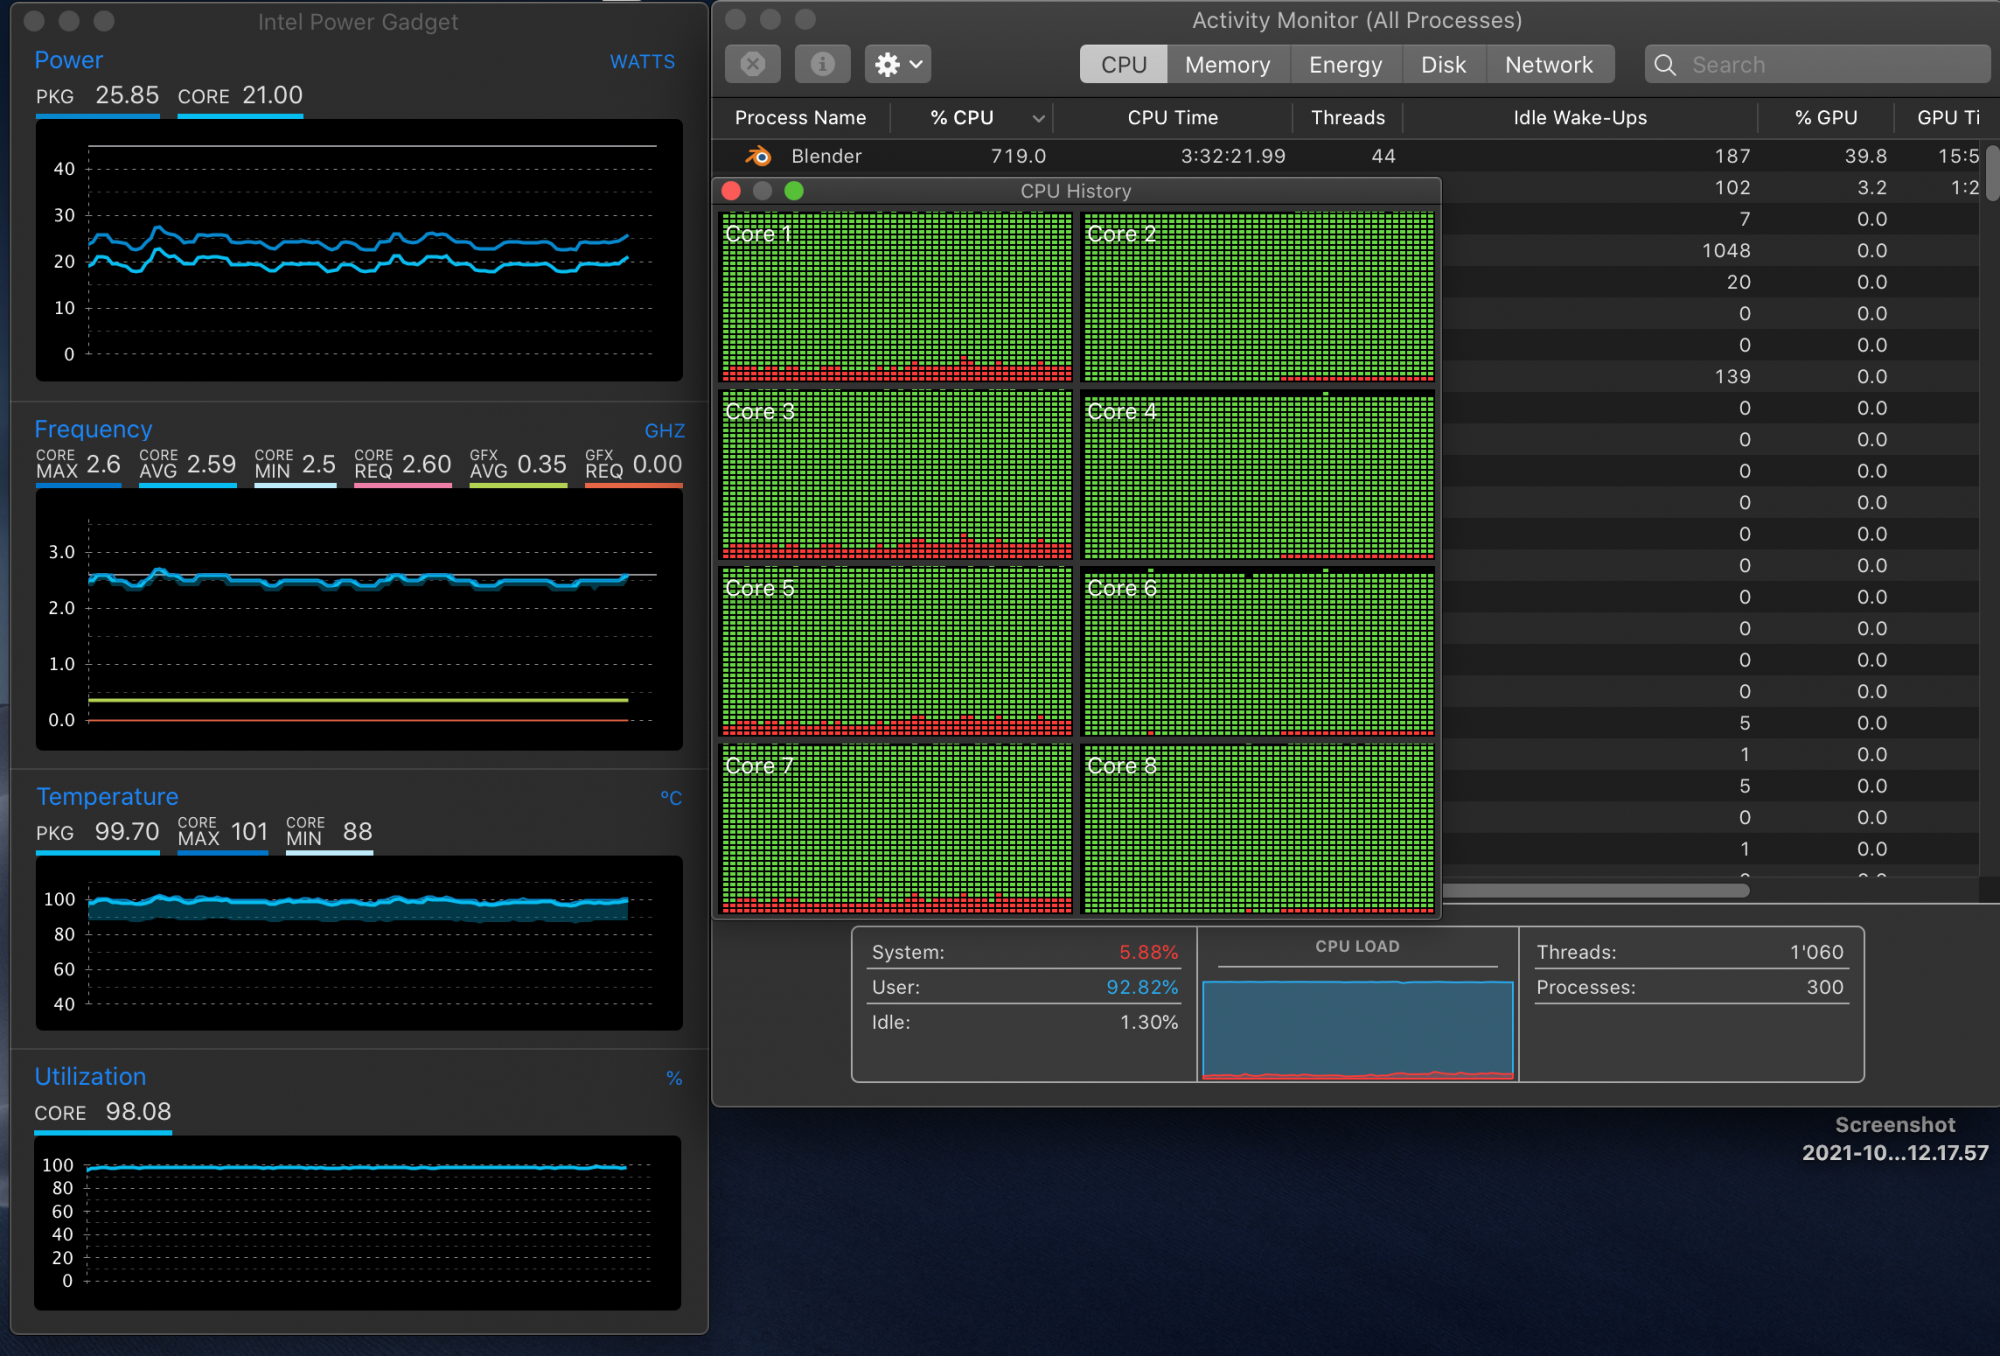Viewport: 2000px width, 1356px height.
Task: Click the Core 7 history graph
Action: coord(896,829)
